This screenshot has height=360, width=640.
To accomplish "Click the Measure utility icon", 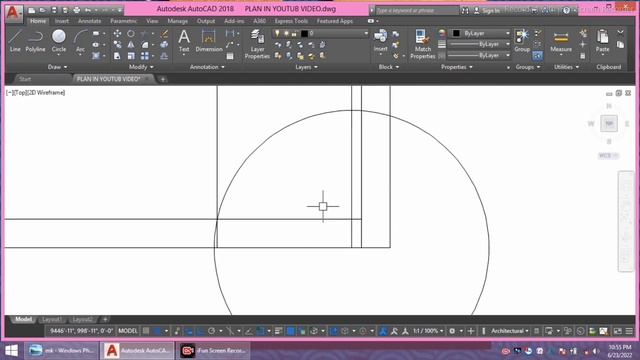I will coord(561,41).
